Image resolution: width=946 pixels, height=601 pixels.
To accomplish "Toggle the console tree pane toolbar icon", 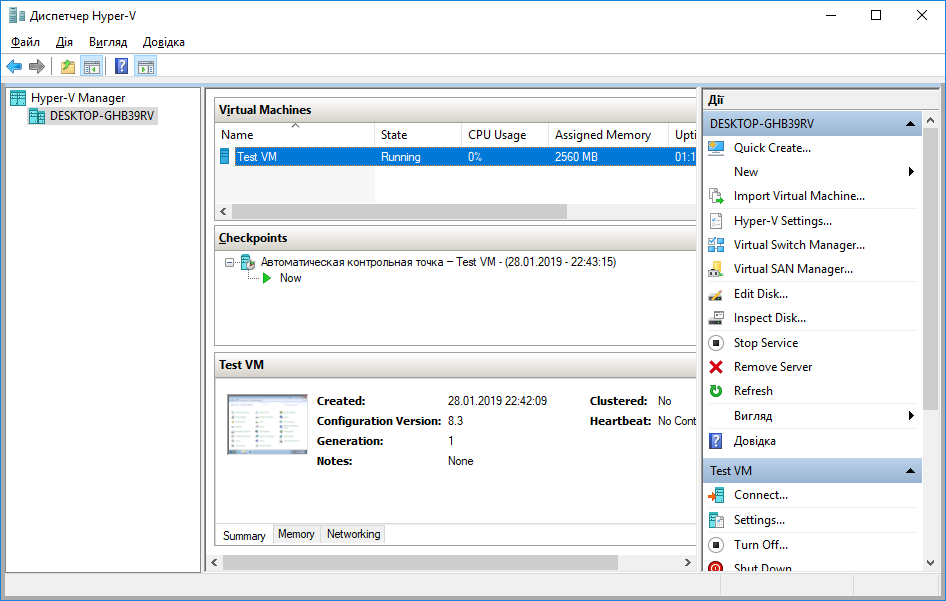I will [92, 66].
